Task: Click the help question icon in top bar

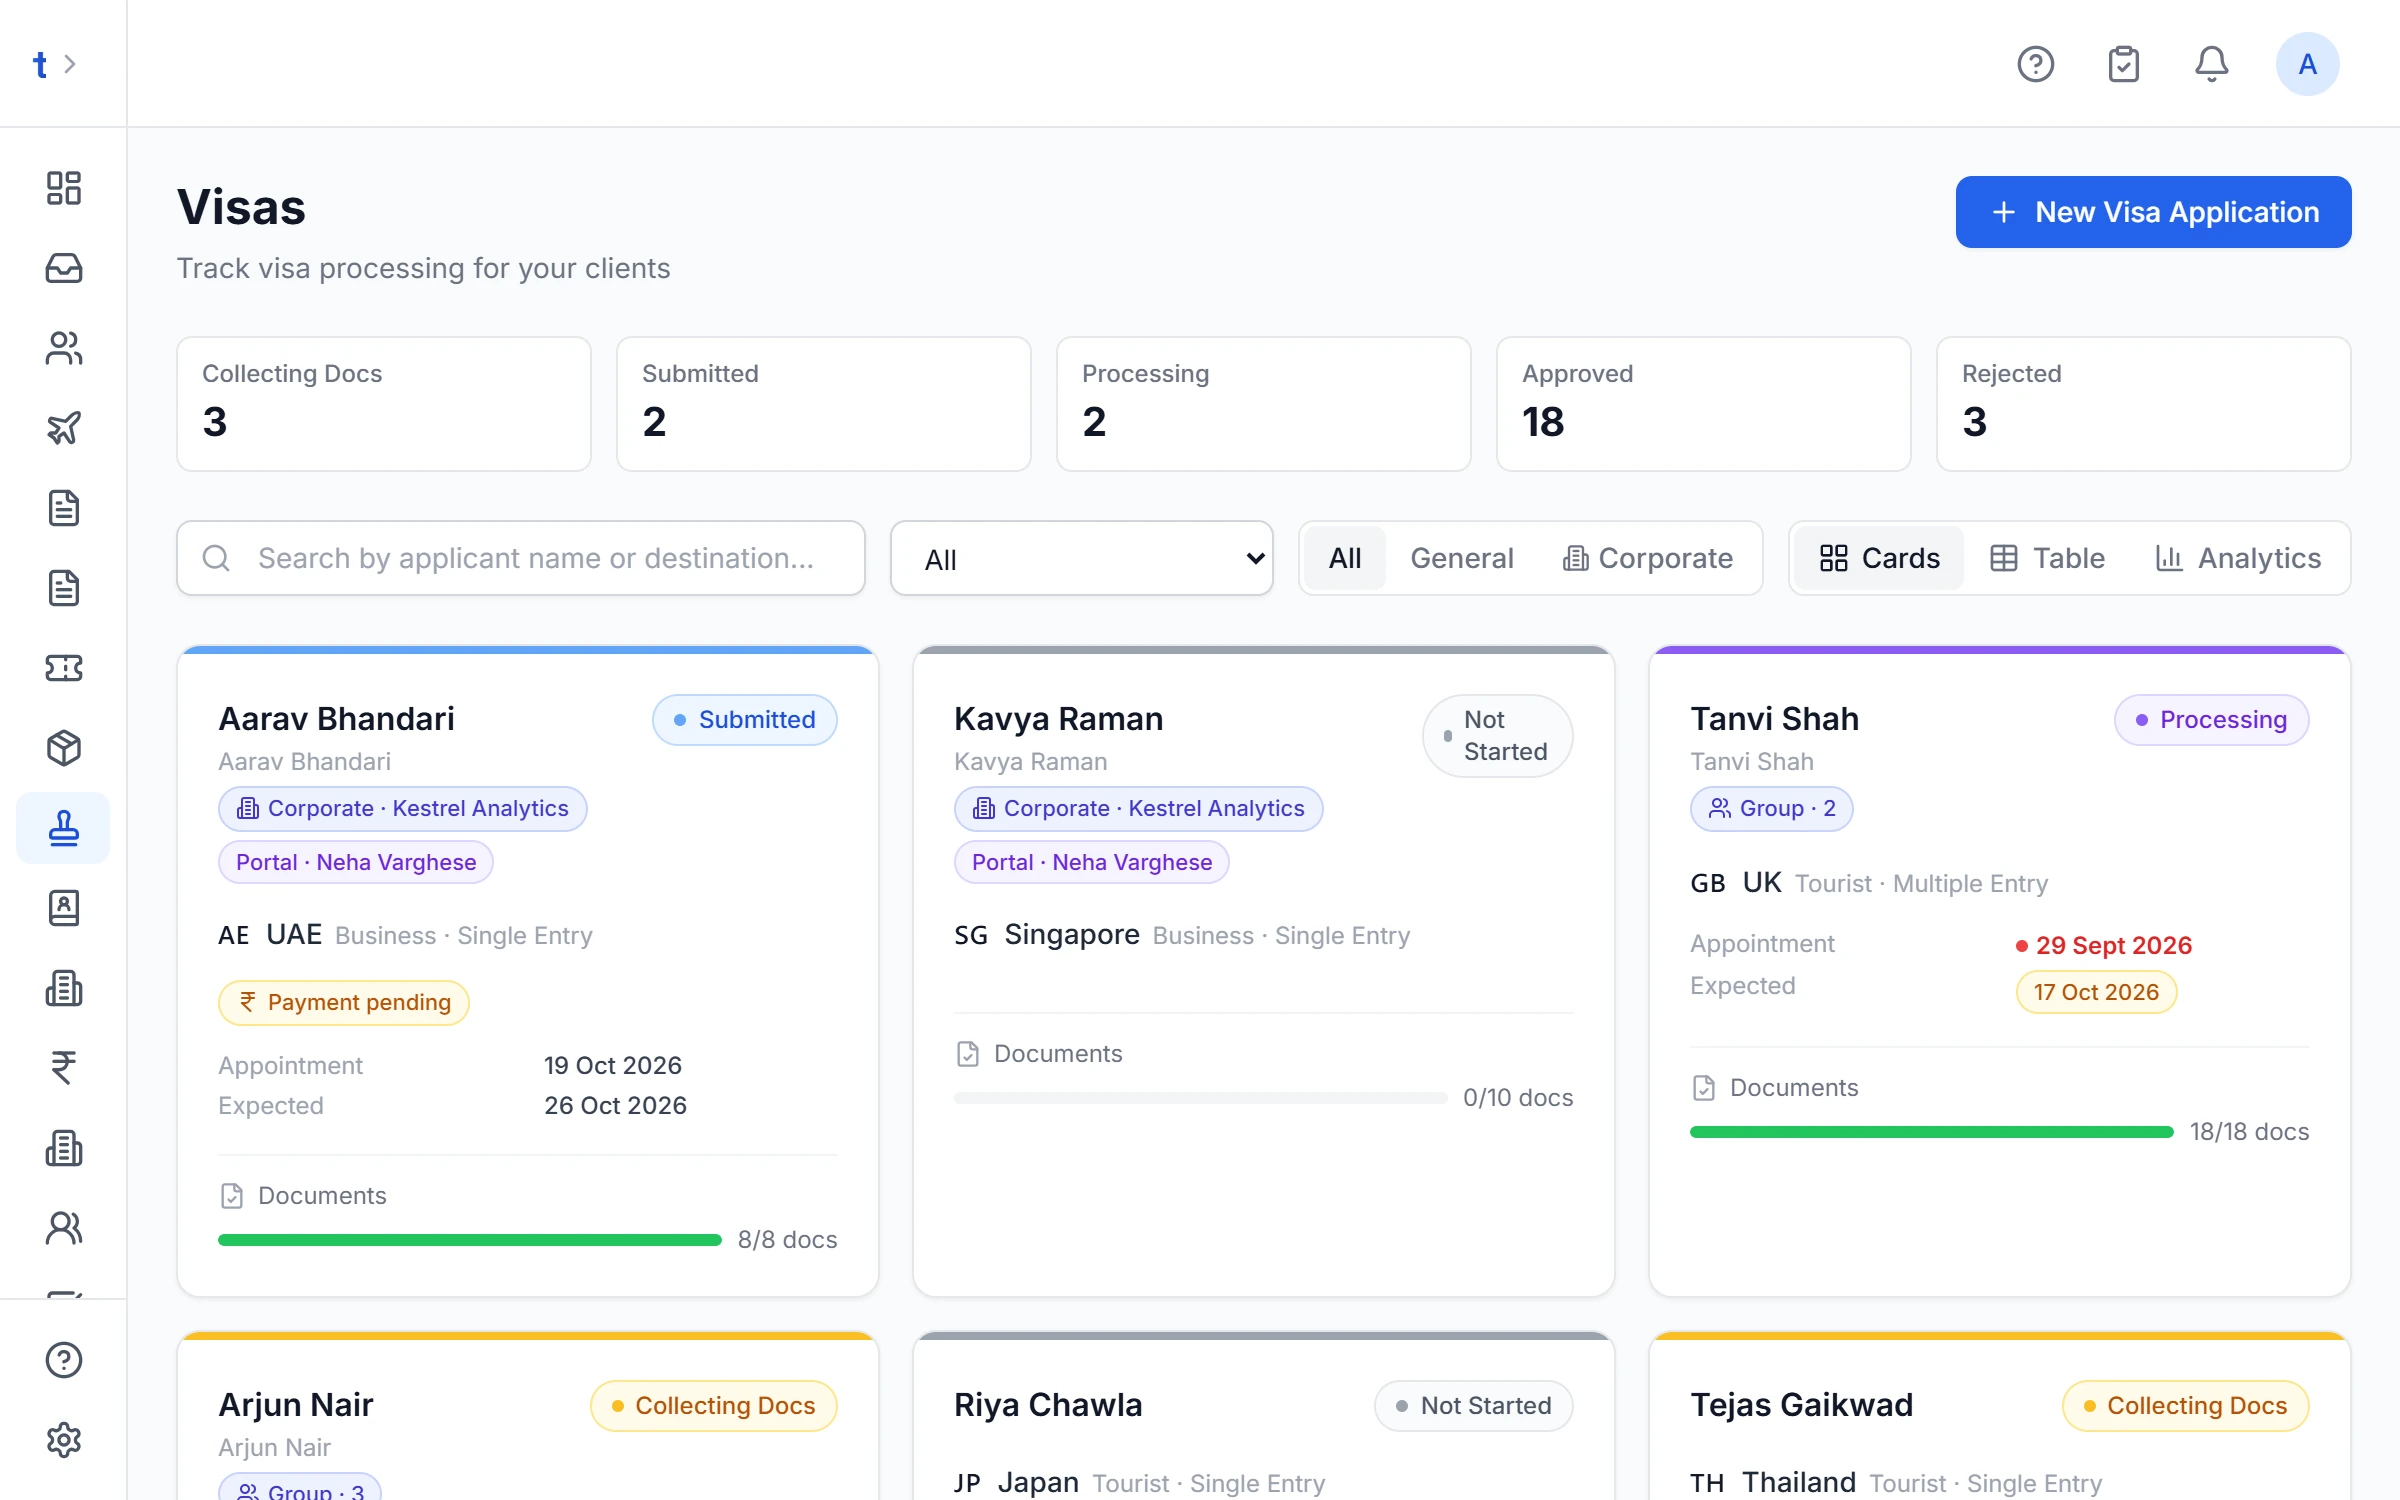Action: 2035,64
